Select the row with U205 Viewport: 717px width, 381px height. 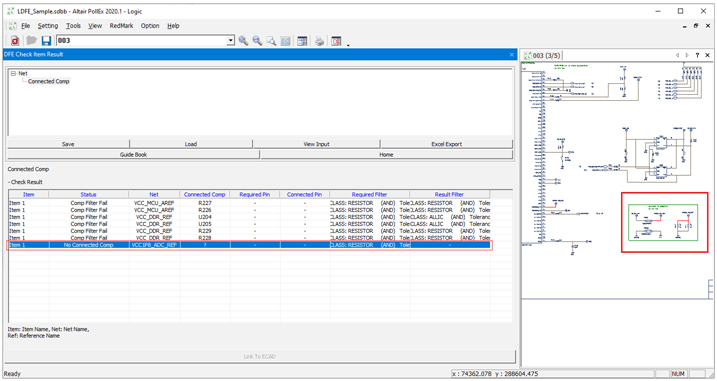[249, 224]
